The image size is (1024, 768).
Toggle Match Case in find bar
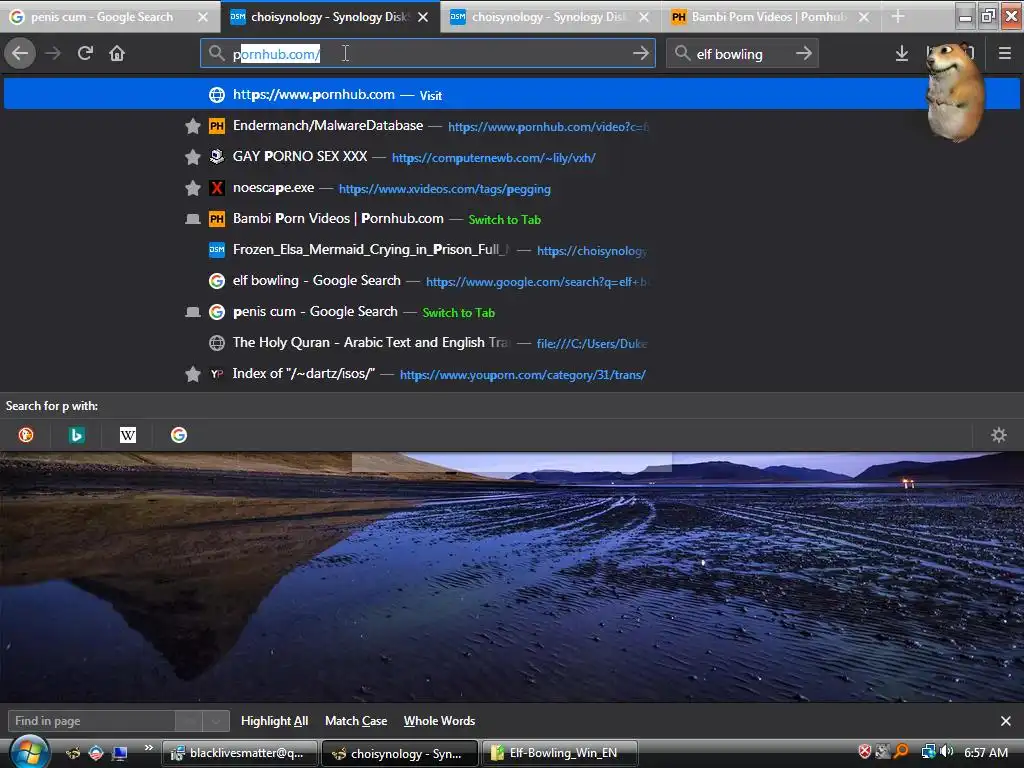pyautogui.click(x=356, y=721)
